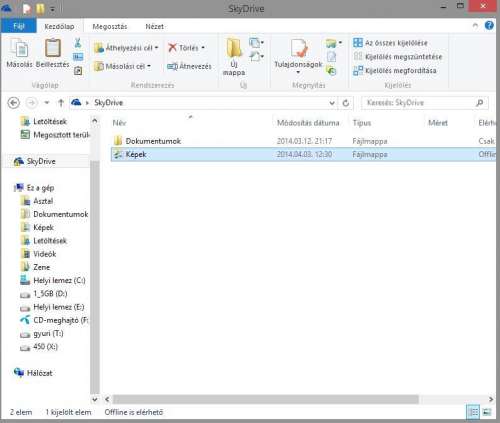Select Hálózat in navigation pane
This screenshot has height=423, width=500.
coord(33,373)
